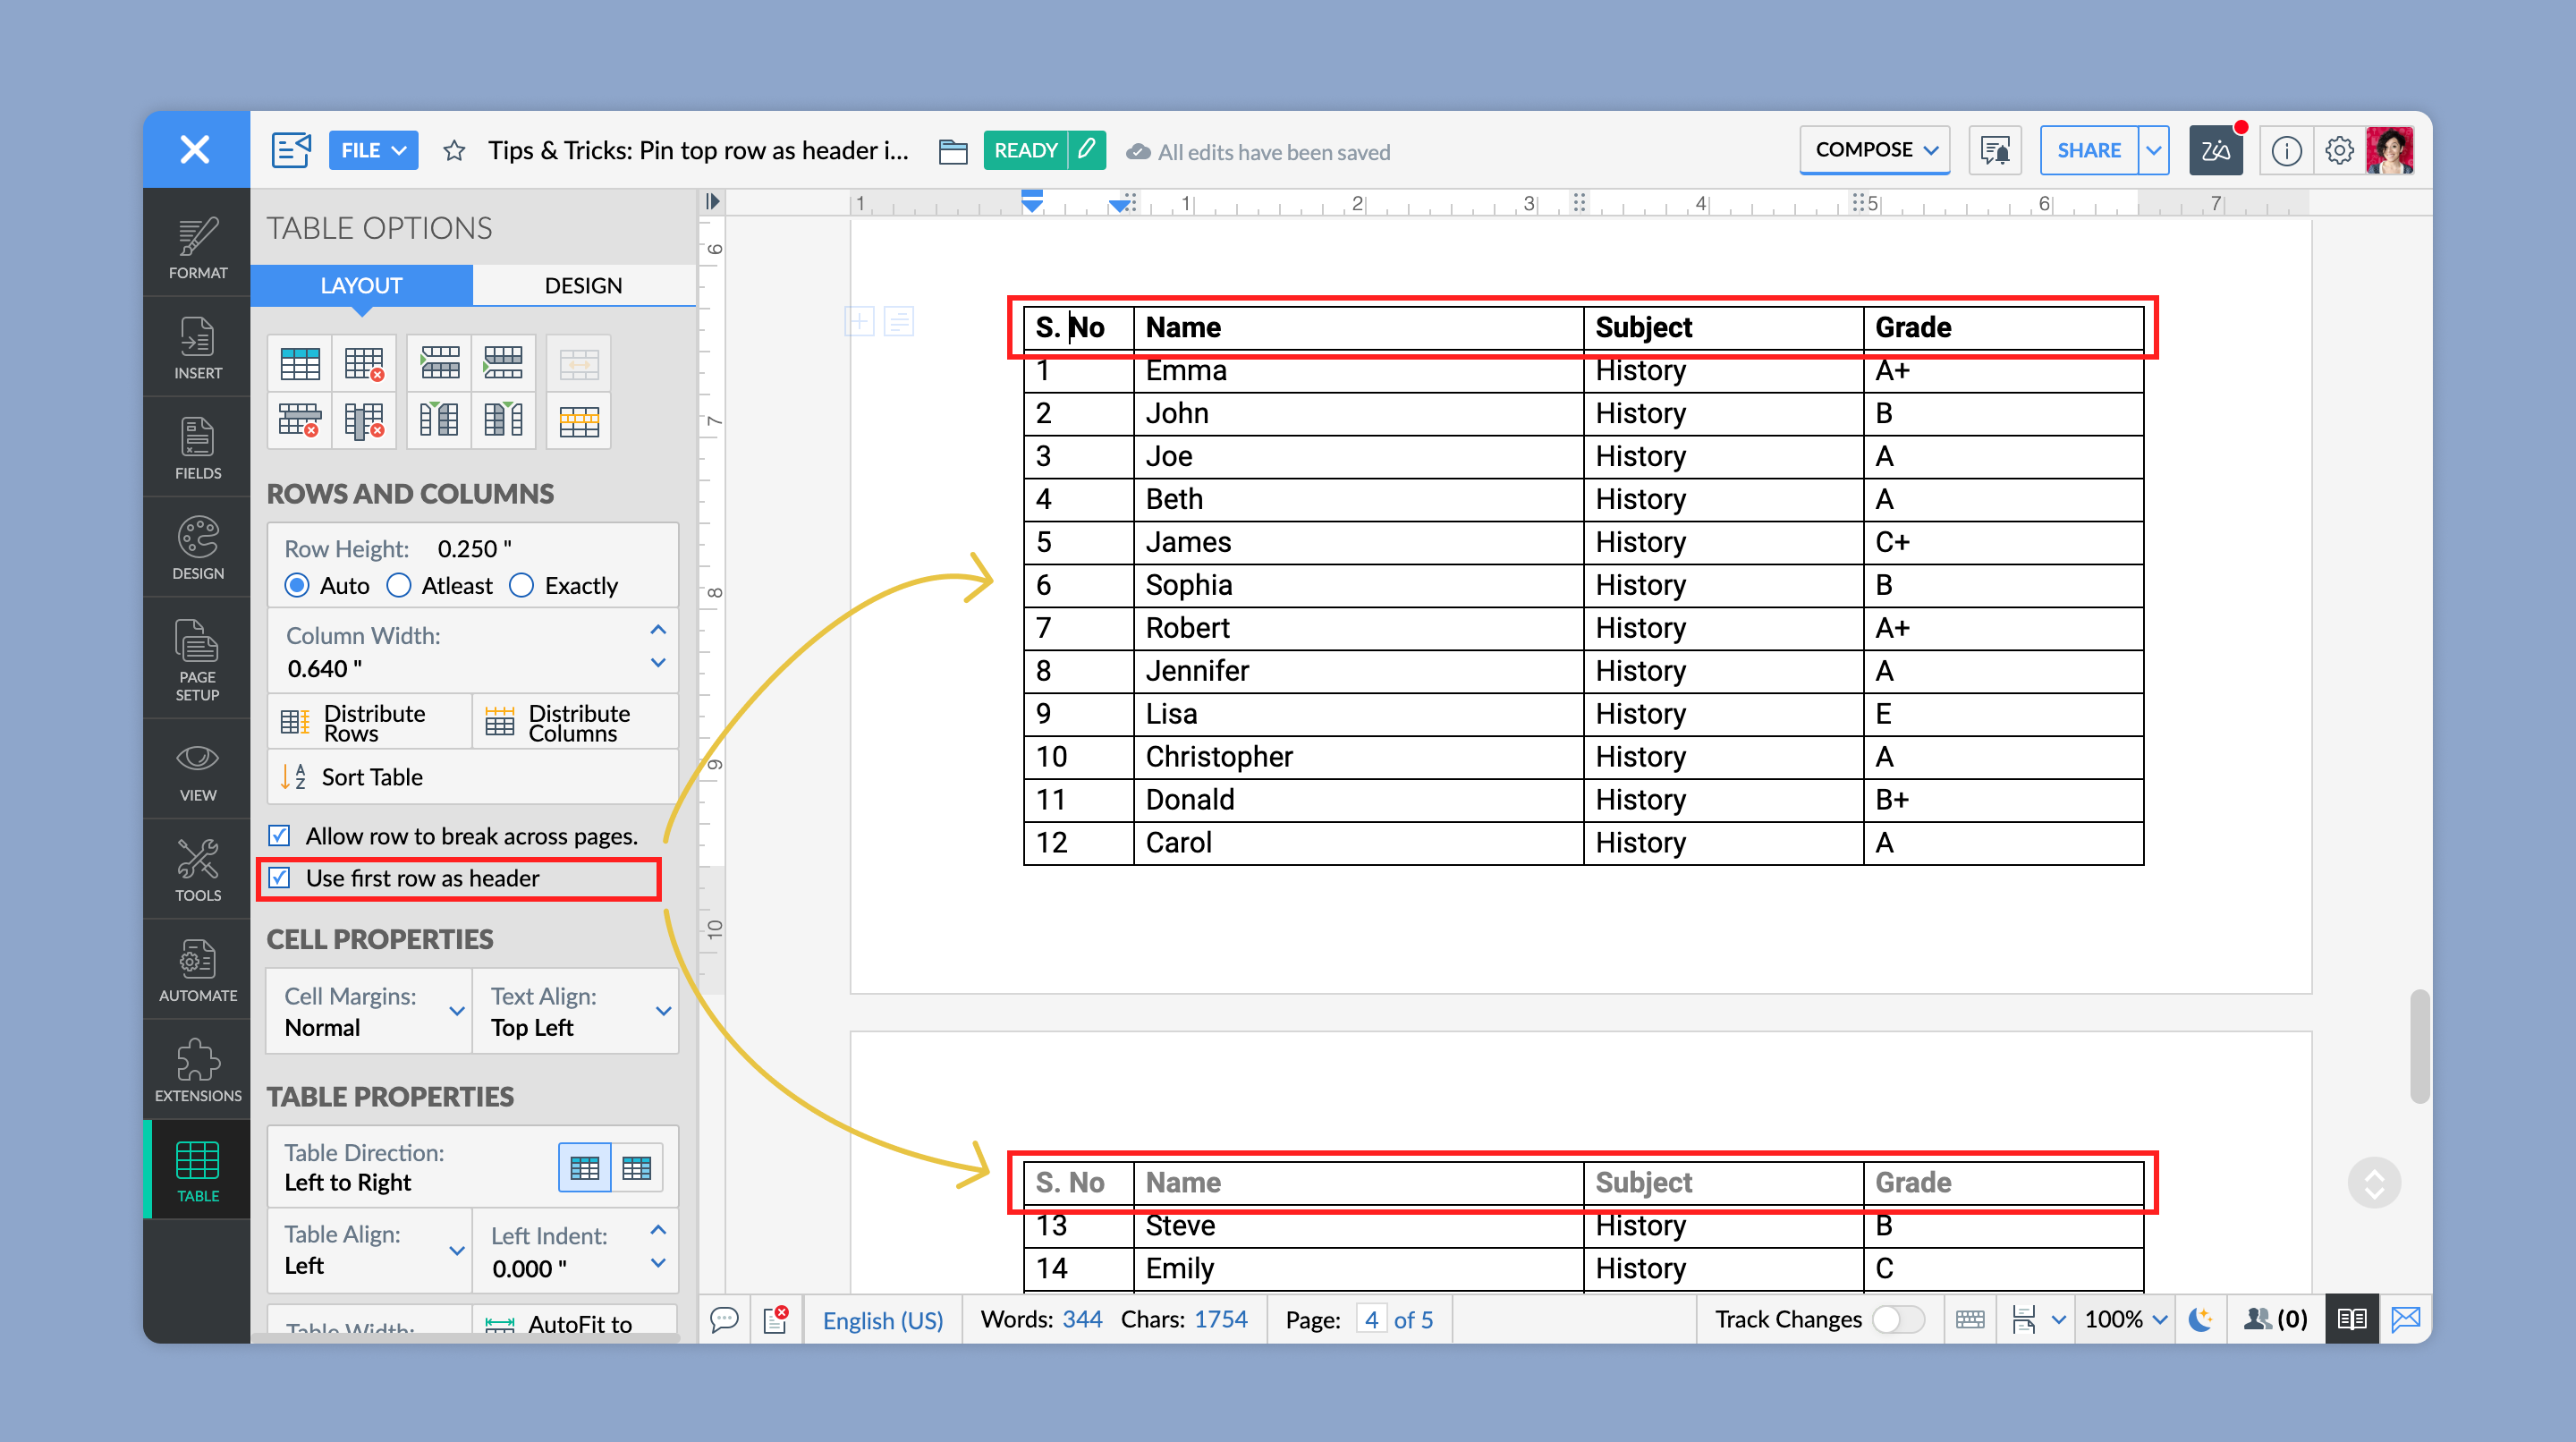Select the Exactly row height radio button

[x=521, y=585]
